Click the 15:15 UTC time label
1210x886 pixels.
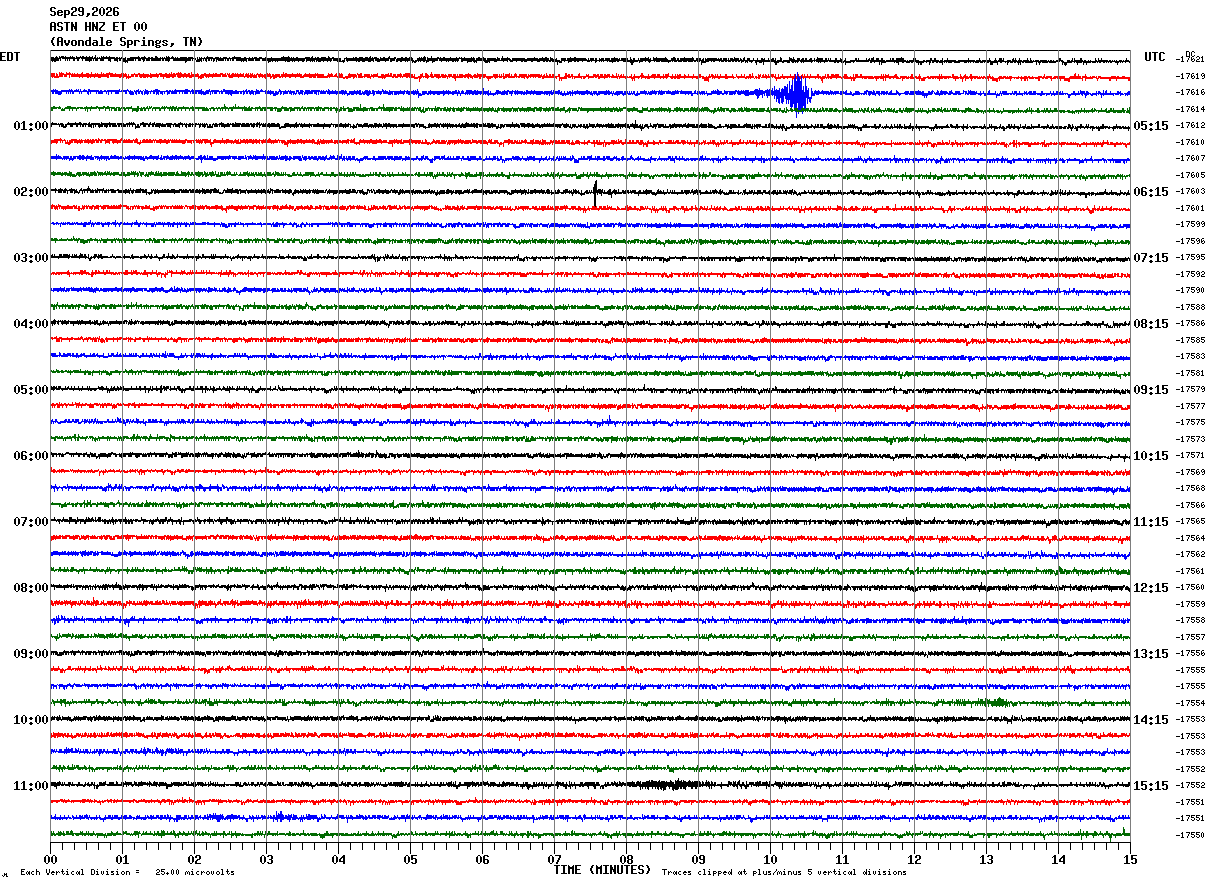[1151, 786]
